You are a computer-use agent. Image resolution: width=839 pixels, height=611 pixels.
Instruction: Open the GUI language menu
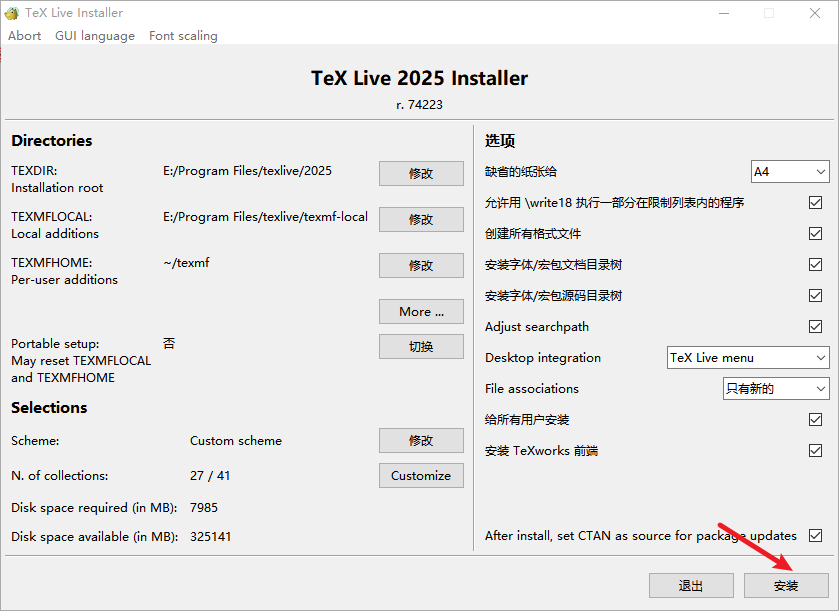pos(95,36)
